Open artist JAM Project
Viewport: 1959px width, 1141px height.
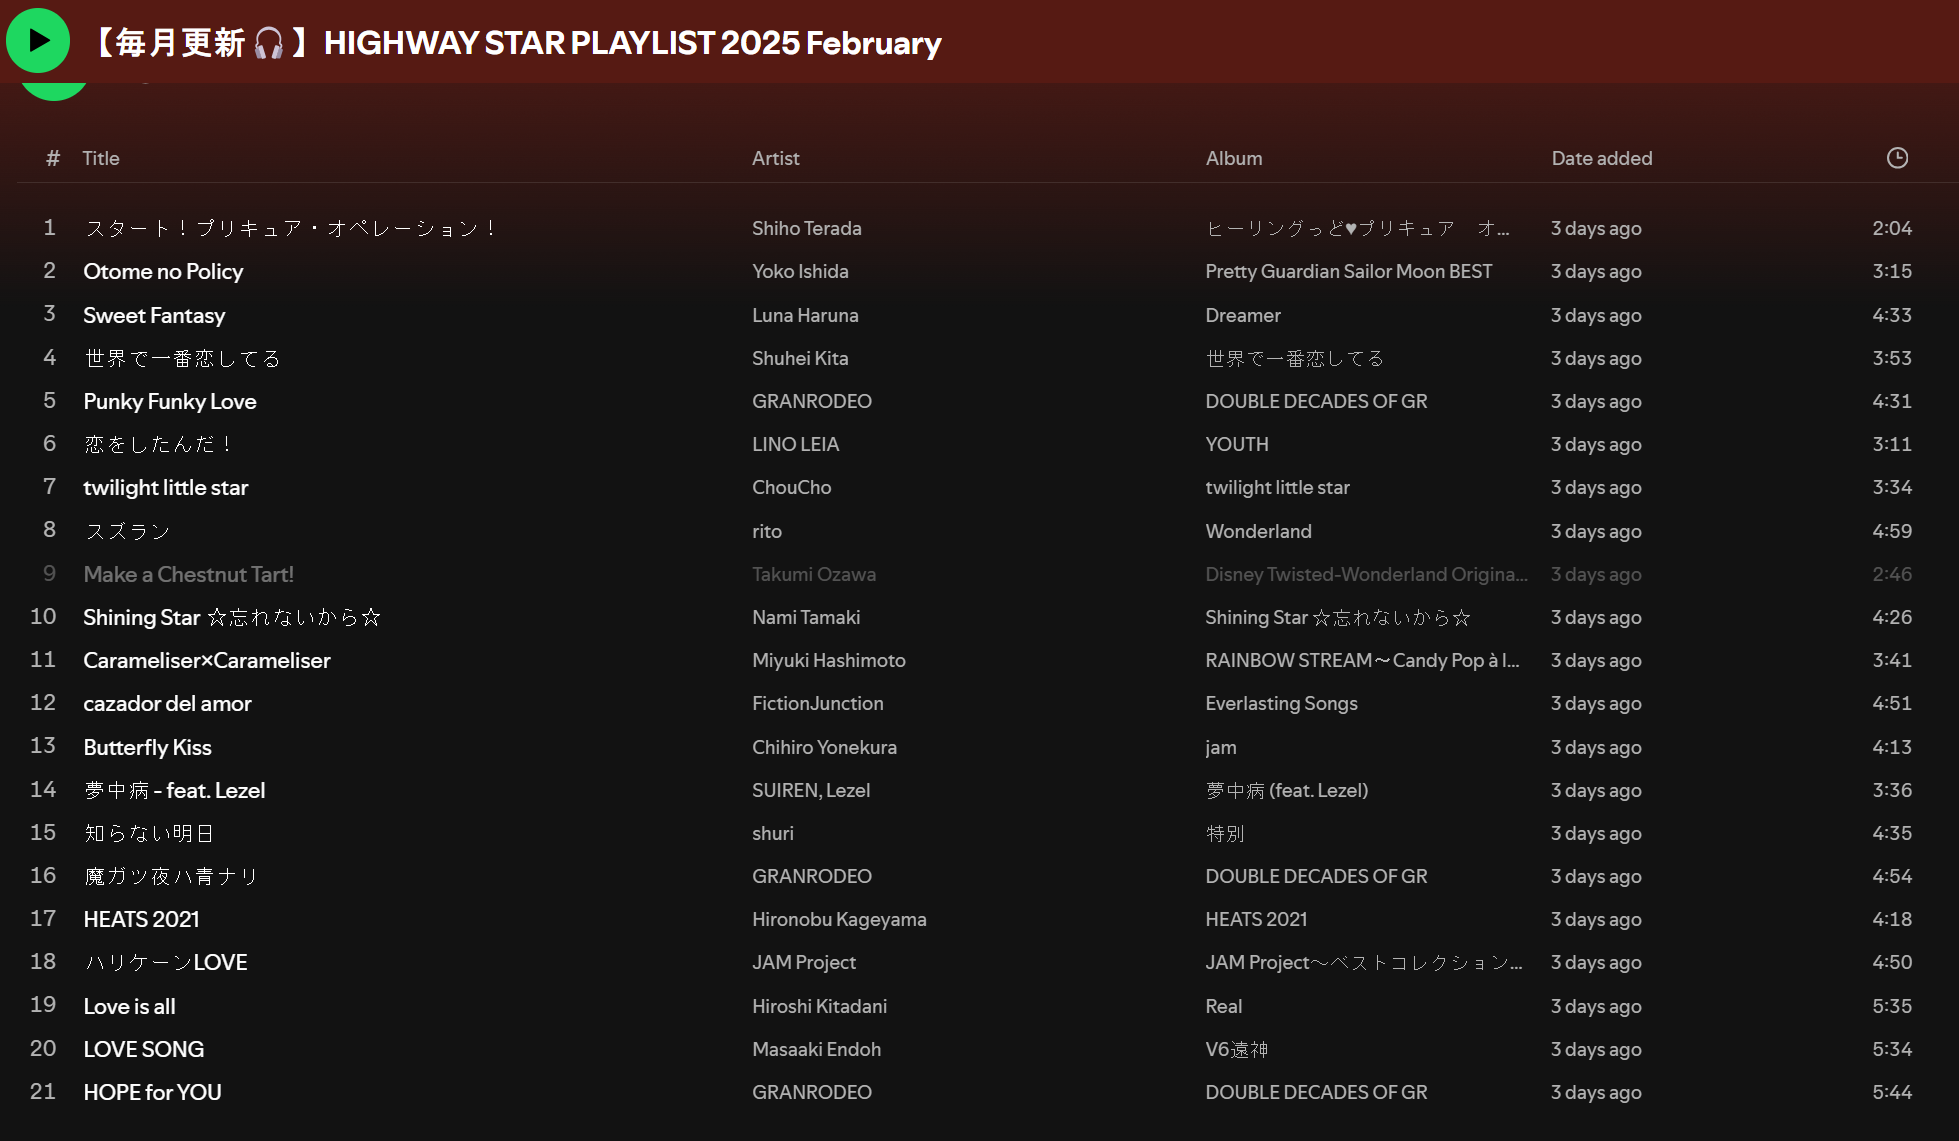(x=803, y=962)
